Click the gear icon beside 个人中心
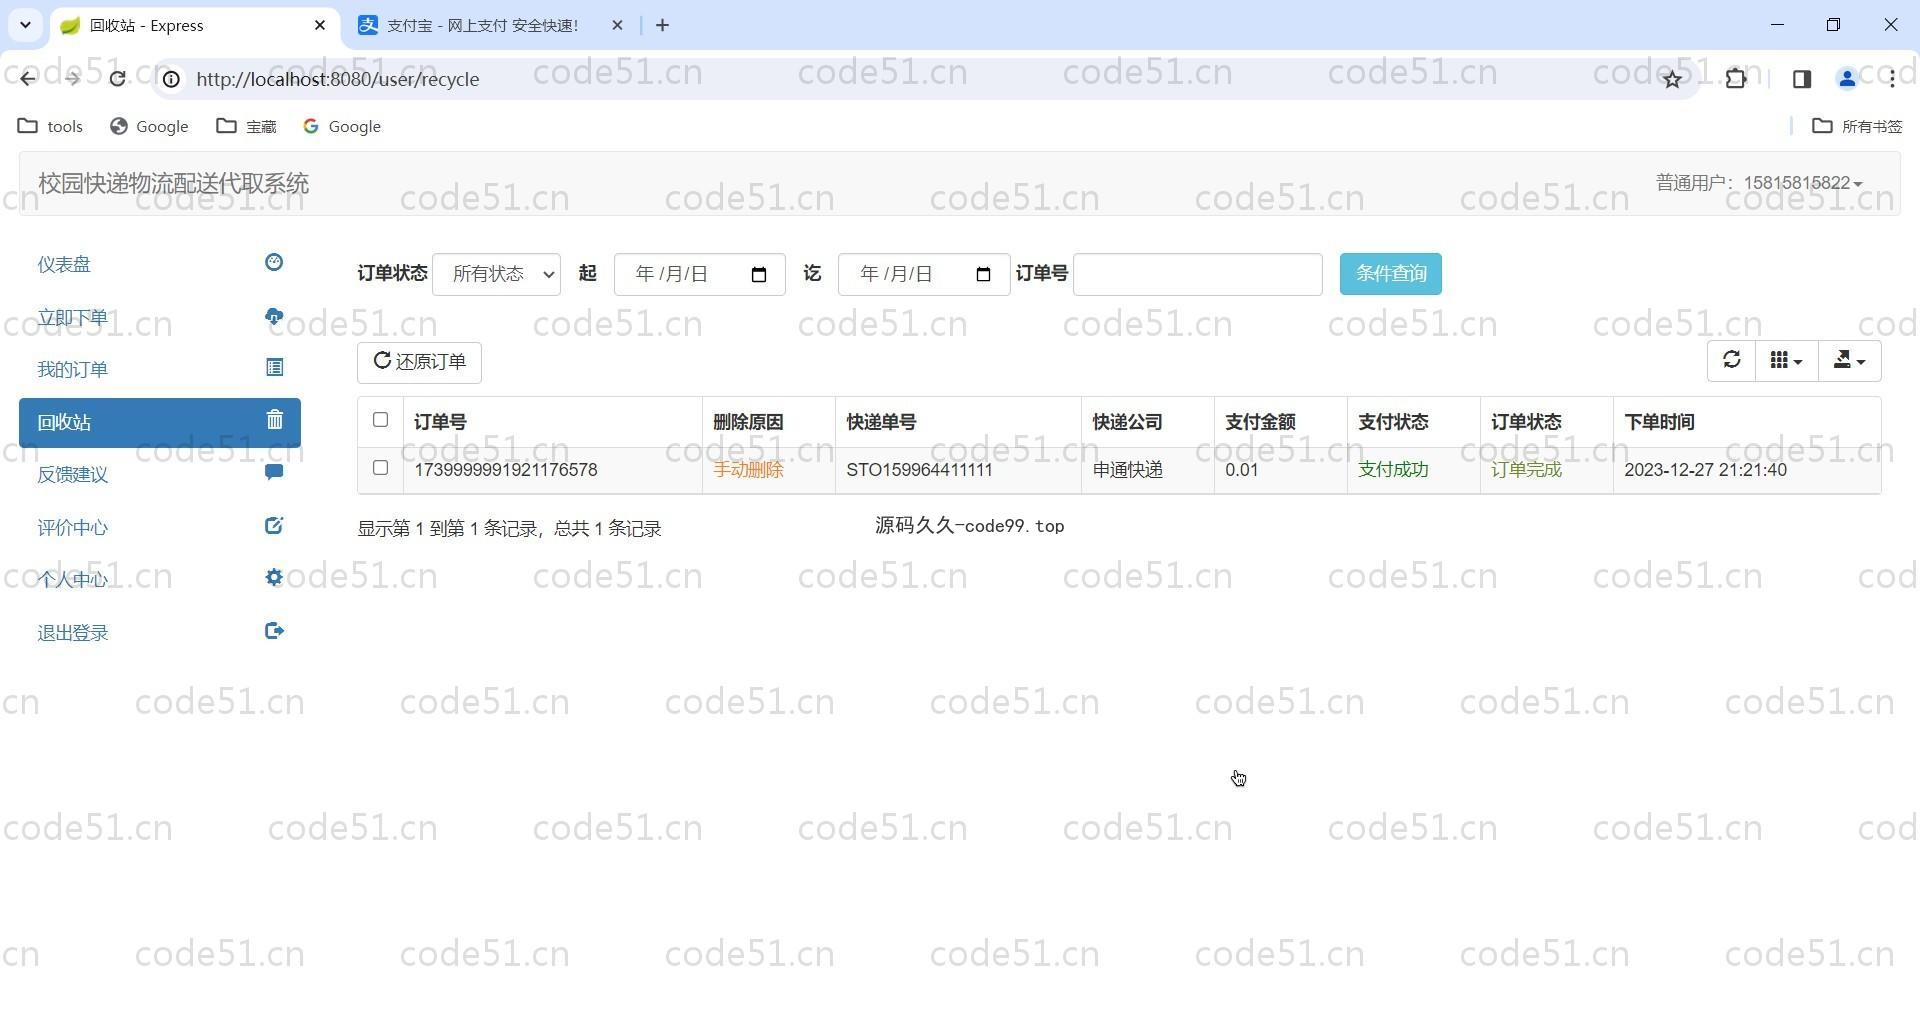 pos(274,578)
